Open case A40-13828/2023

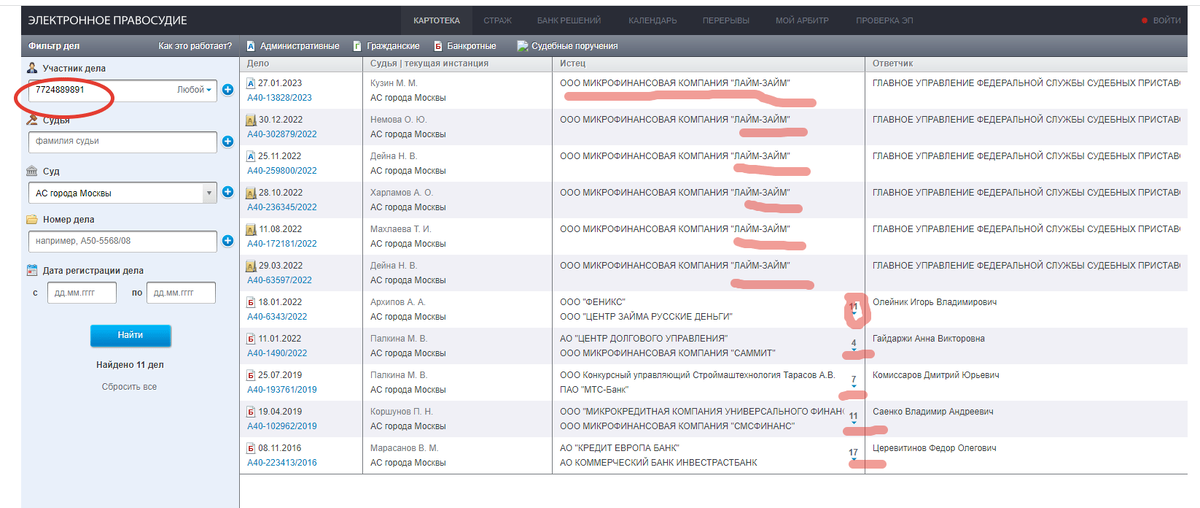click(x=280, y=98)
